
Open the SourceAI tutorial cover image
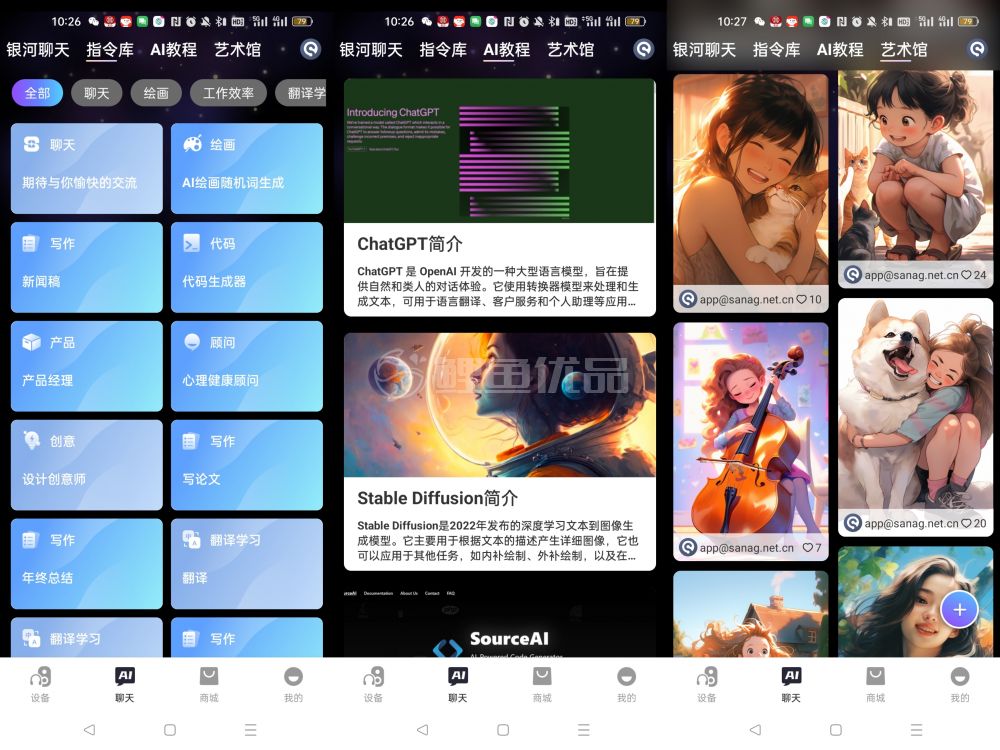click(499, 622)
